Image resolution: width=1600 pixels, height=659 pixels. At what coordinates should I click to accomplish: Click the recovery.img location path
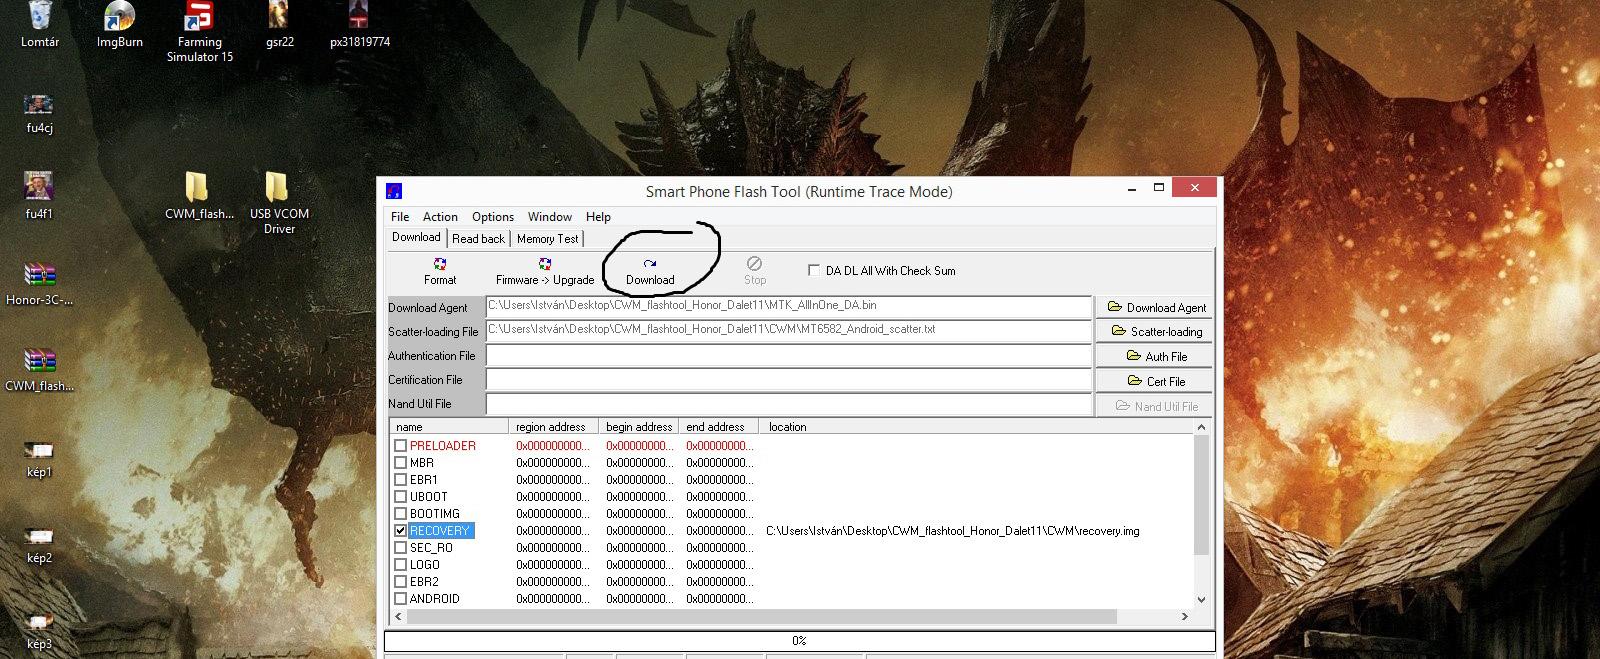coord(952,531)
